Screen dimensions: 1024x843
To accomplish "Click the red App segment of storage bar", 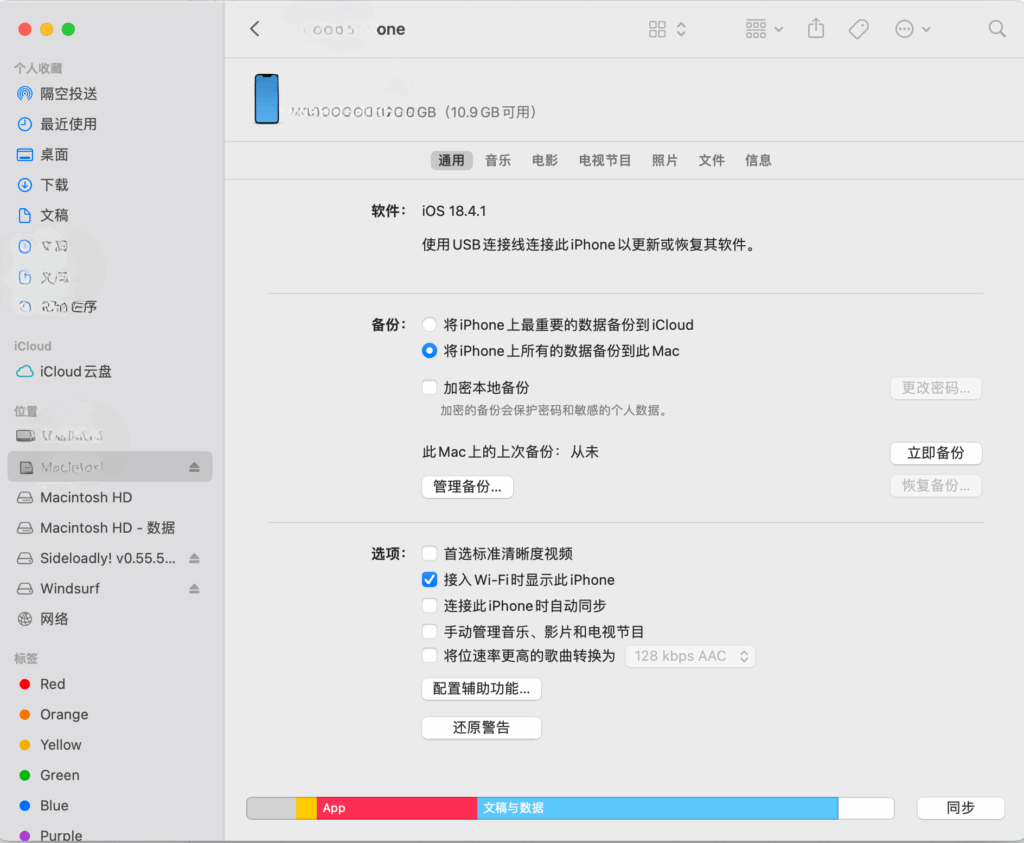I will pos(397,808).
